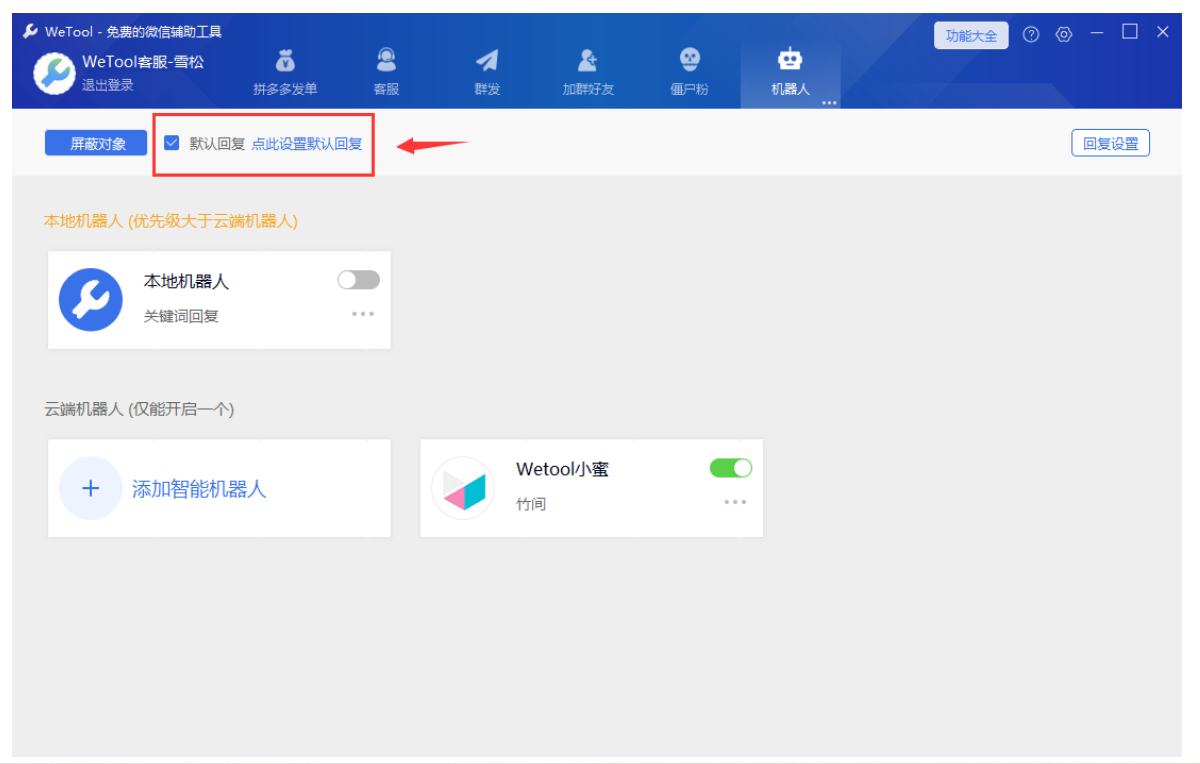The width and height of the screenshot is (1200, 764).
Task: Click the 点此设置默认回复 link
Action: (307, 143)
